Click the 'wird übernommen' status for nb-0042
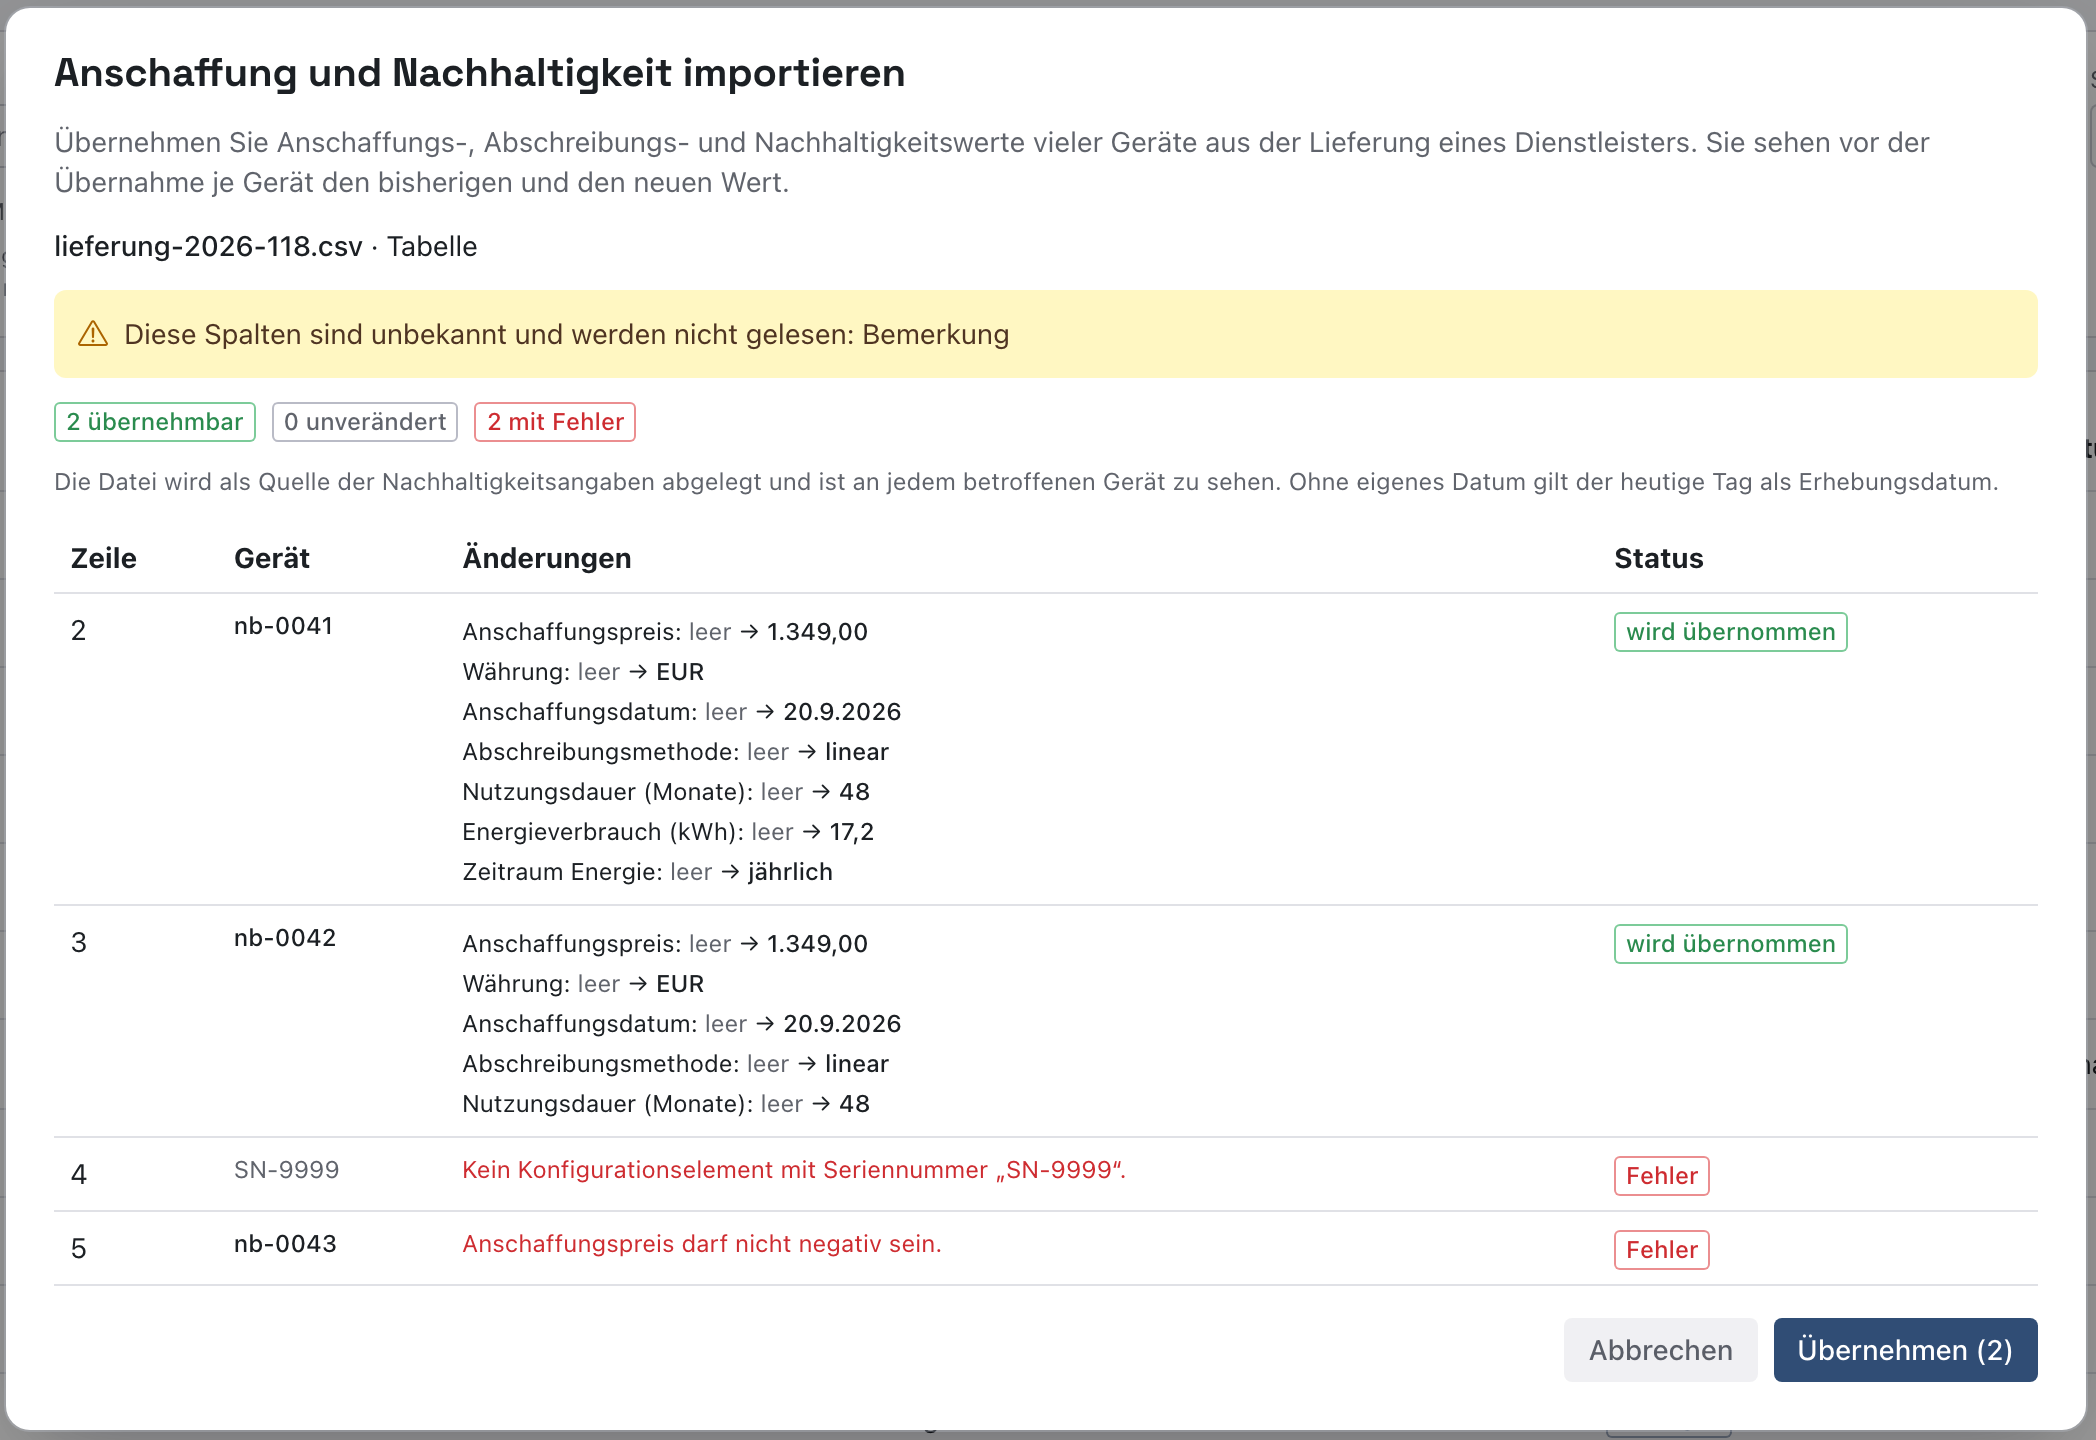Screen dimensions: 2096x1440 (x=1730, y=944)
